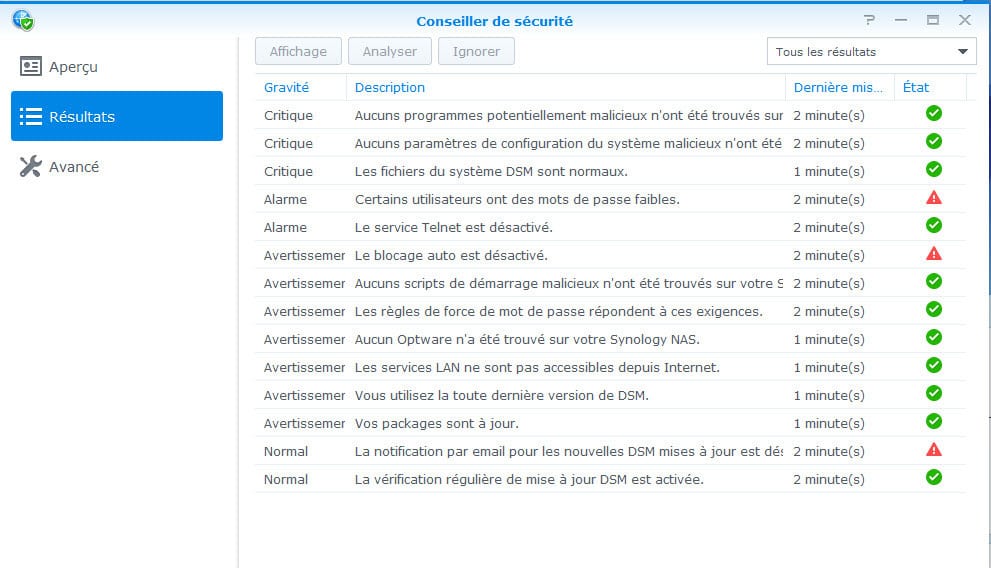Click '1 minute(s)' in the packages row
The height and width of the screenshot is (568, 991).
click(829, 423)
